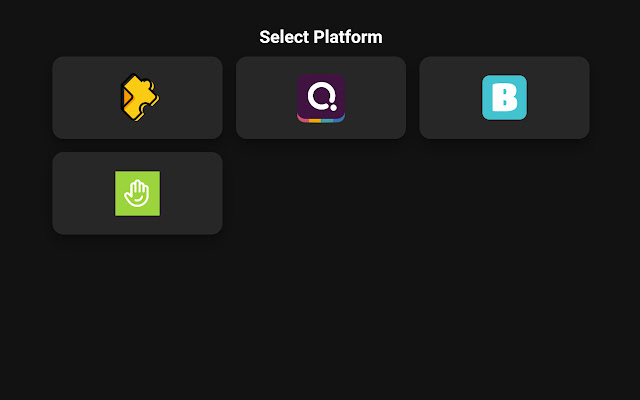Click the Select Platform heading
This screenshot has height=400, width=640.
320,37
